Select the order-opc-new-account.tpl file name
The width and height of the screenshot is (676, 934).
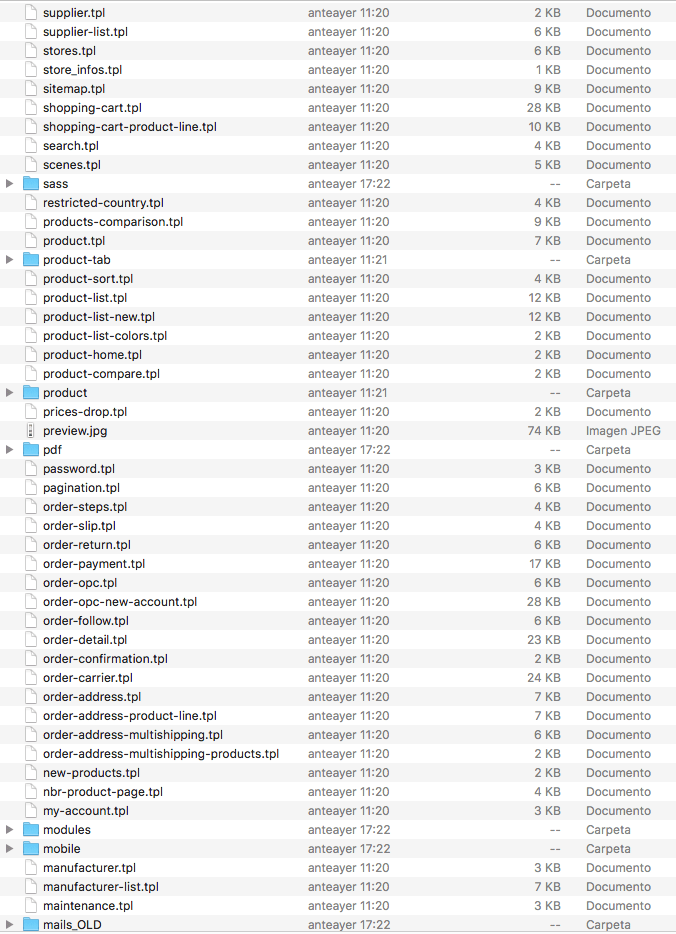(x=120, y=602)
